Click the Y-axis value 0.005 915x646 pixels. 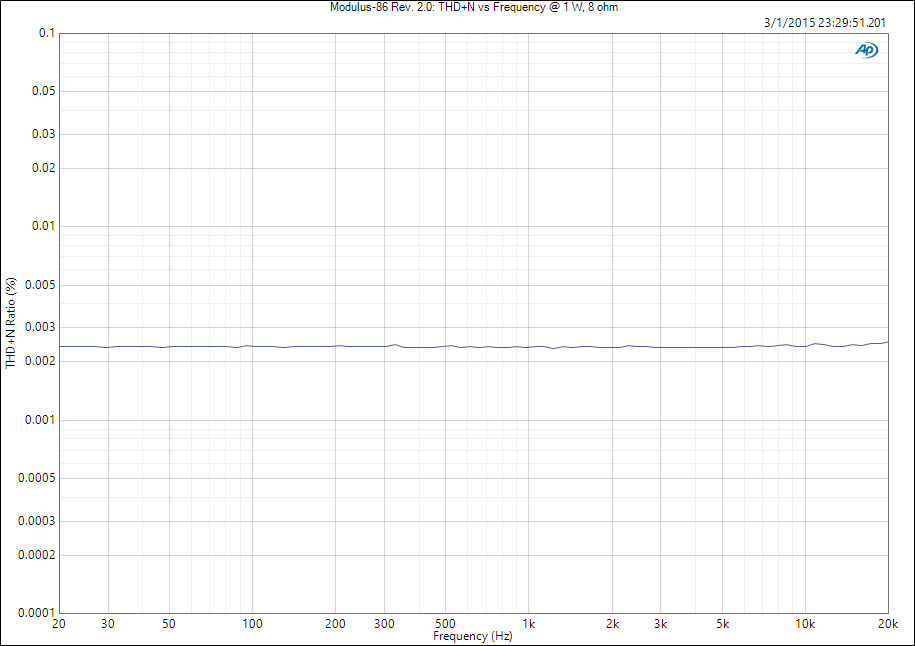coord(40,284)
